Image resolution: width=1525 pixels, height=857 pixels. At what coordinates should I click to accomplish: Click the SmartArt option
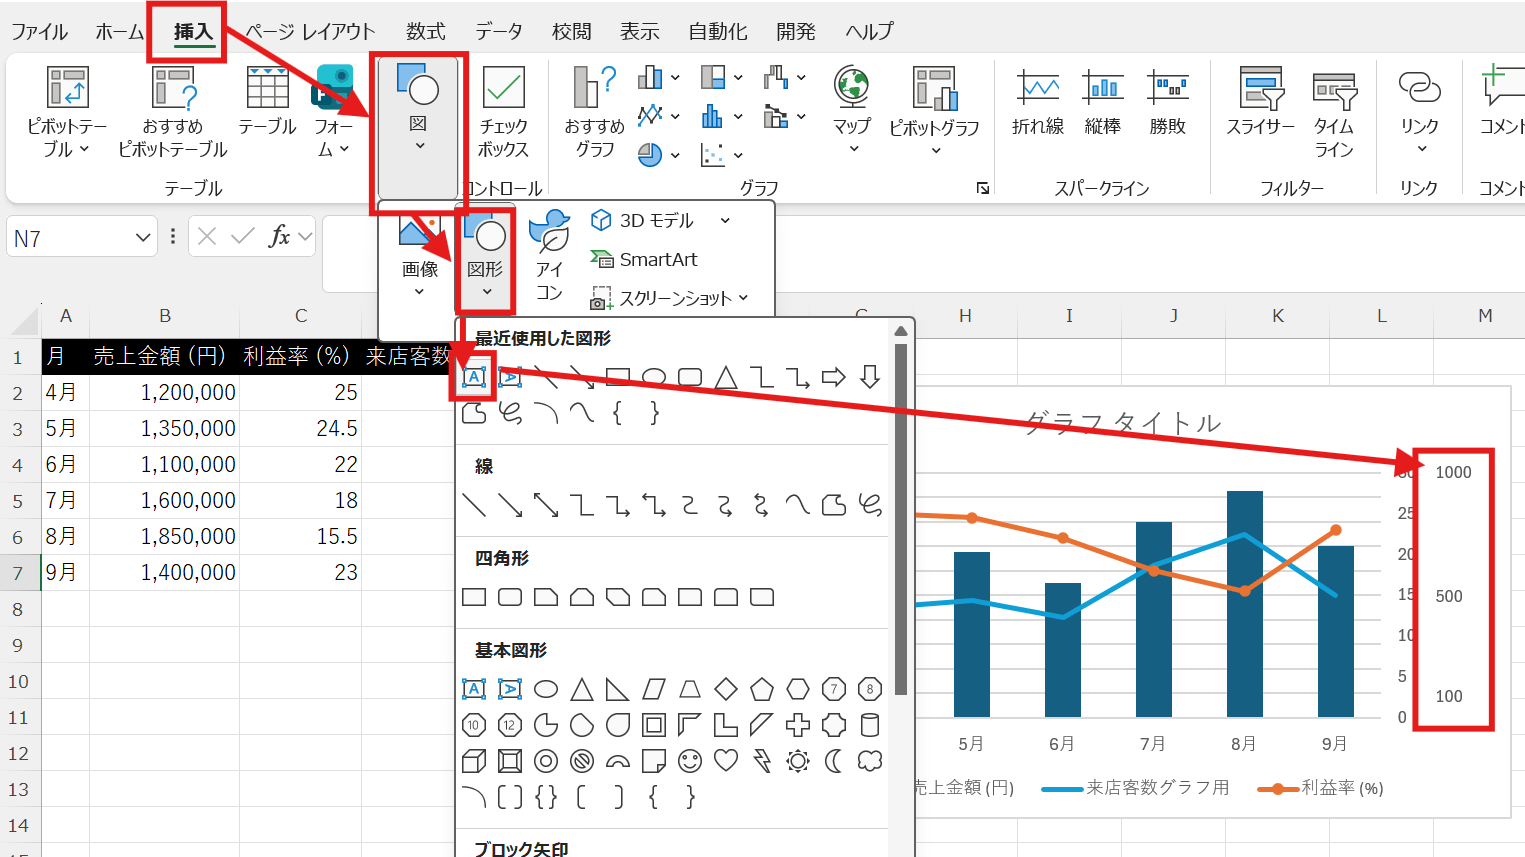point(645,260)
